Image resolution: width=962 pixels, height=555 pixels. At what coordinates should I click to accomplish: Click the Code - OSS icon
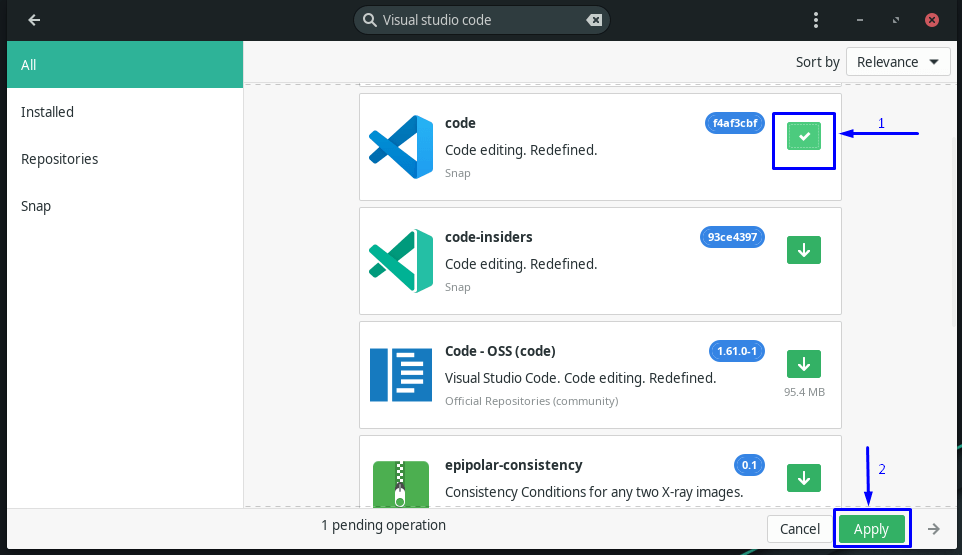(401, 375)
